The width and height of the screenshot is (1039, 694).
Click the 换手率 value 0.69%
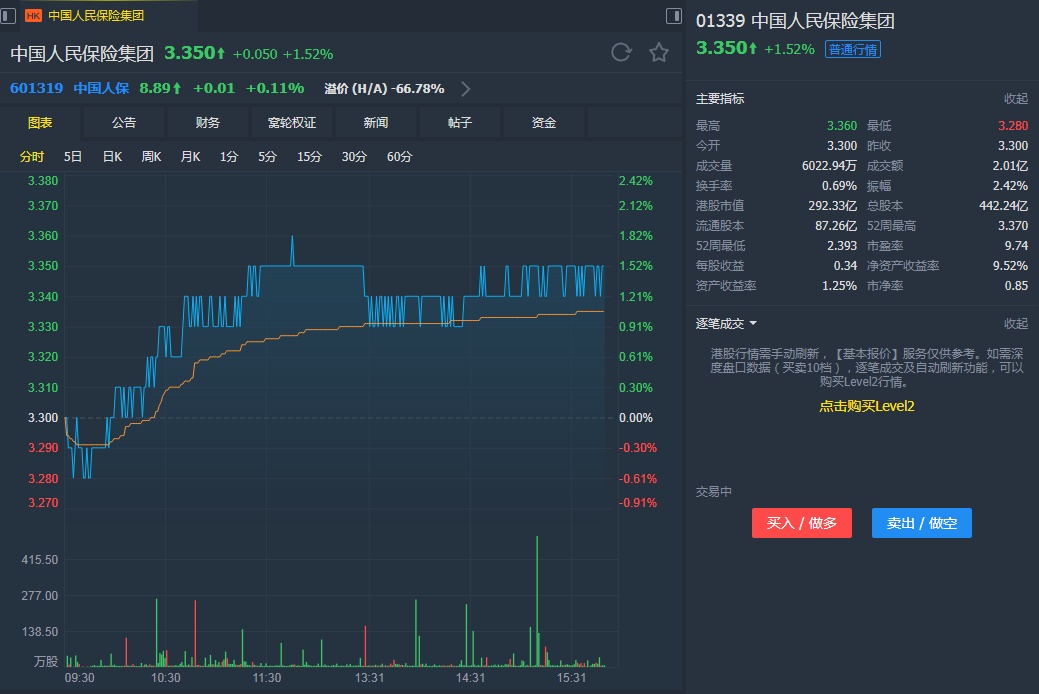[x=839, y=186]
